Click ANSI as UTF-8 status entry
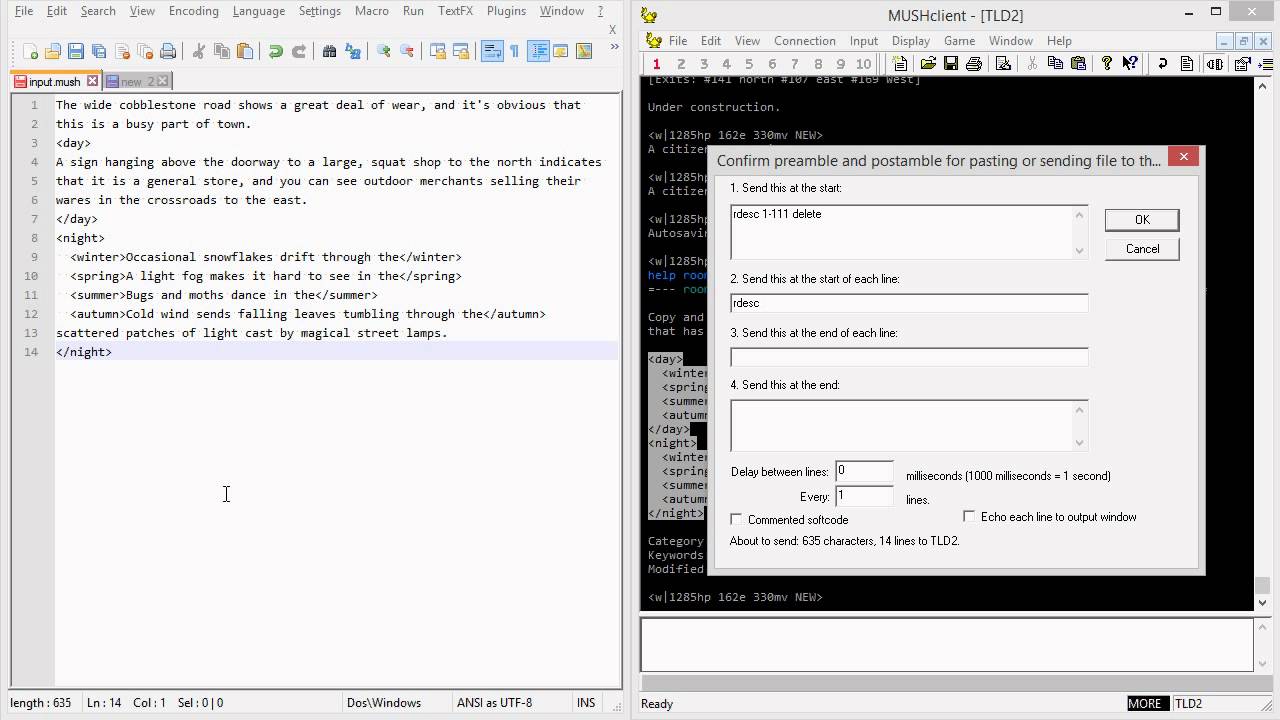This screenshot has height=720, width=1280. [x=494, y=703]
